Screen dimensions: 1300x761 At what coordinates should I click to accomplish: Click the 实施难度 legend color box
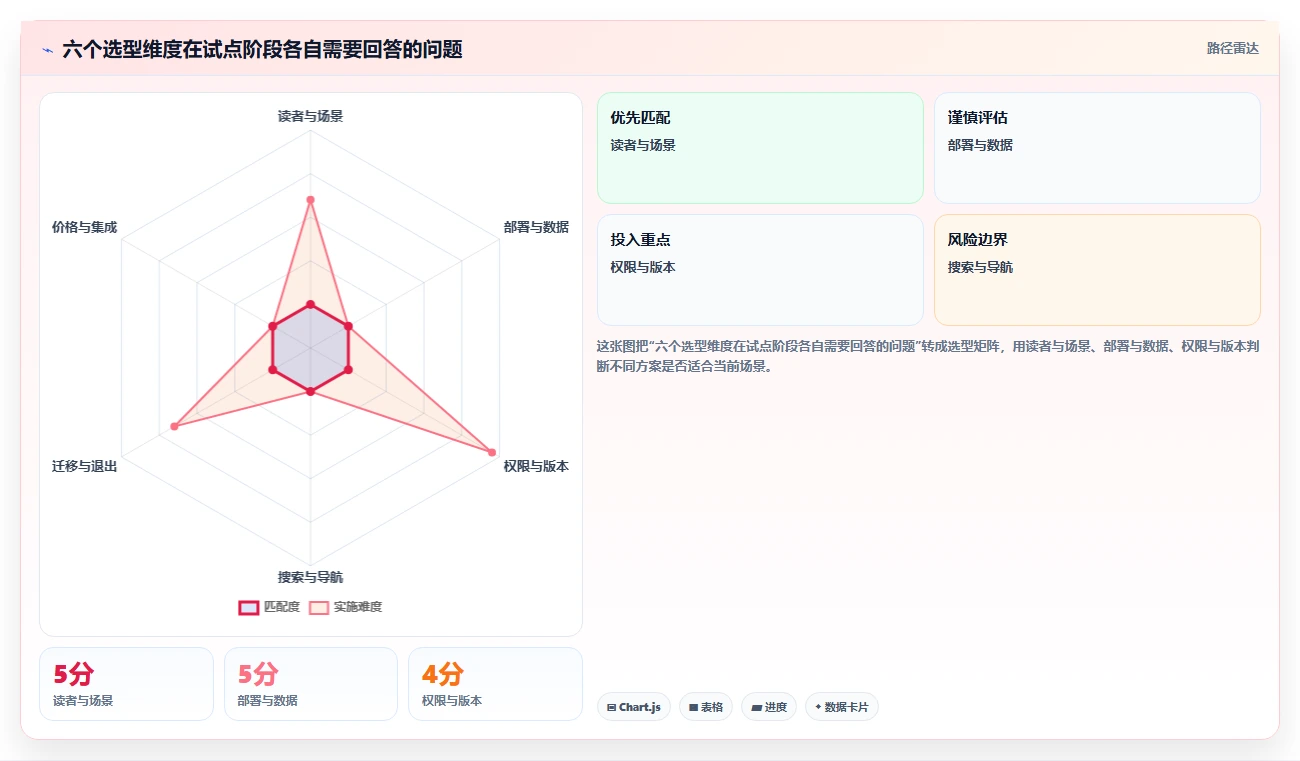pos(319,607)
